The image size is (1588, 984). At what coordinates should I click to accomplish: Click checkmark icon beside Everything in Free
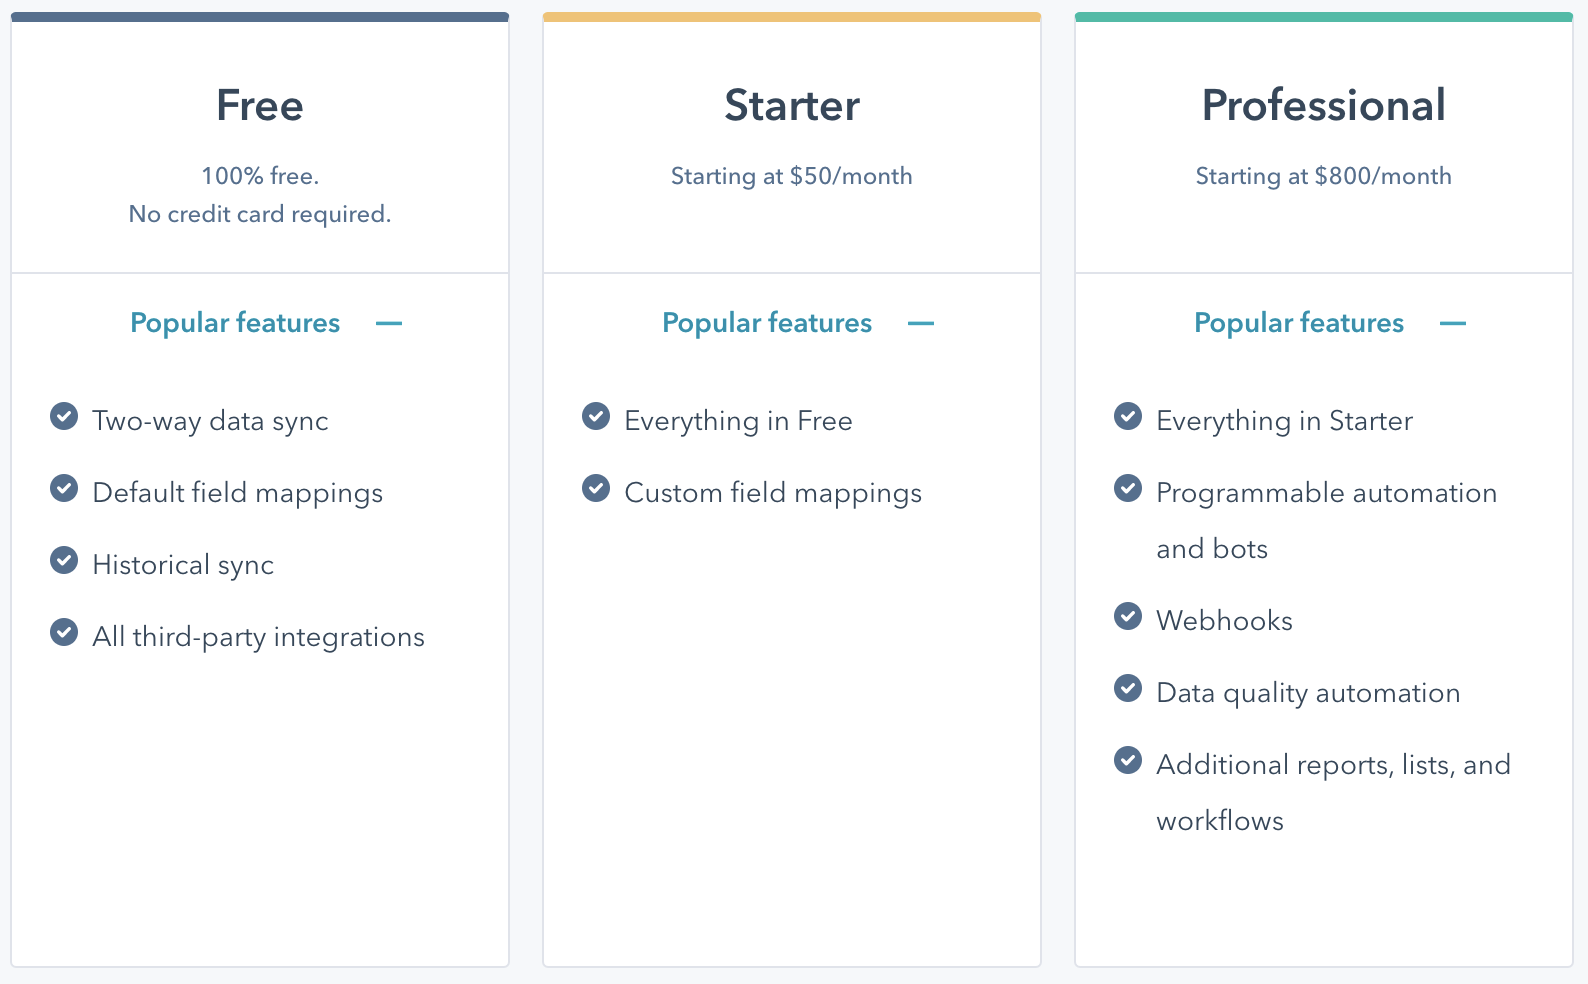596,416
